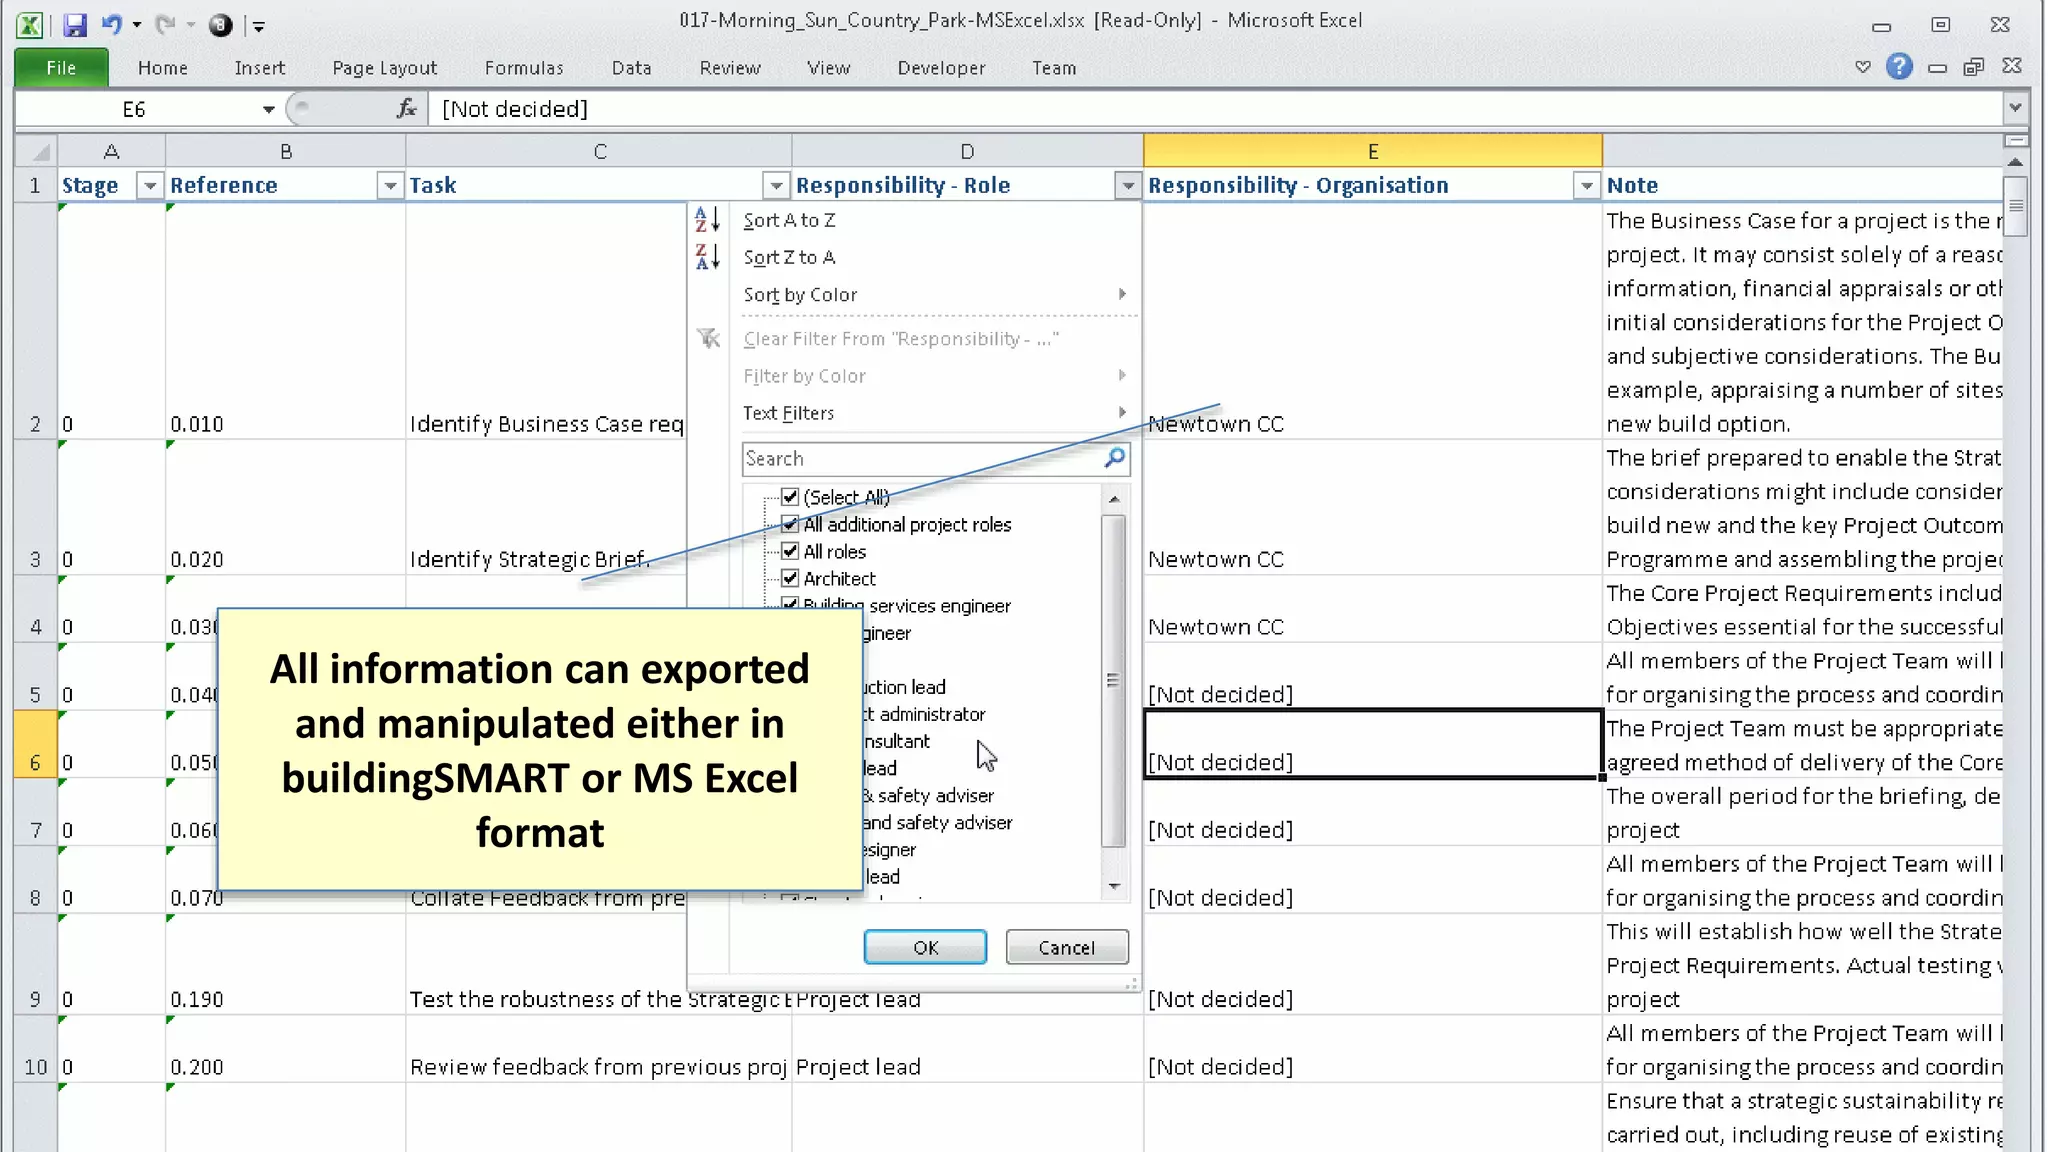
Task: Click the Undo arrow icon
Action: pyautogui.click(x=112, y=25)
